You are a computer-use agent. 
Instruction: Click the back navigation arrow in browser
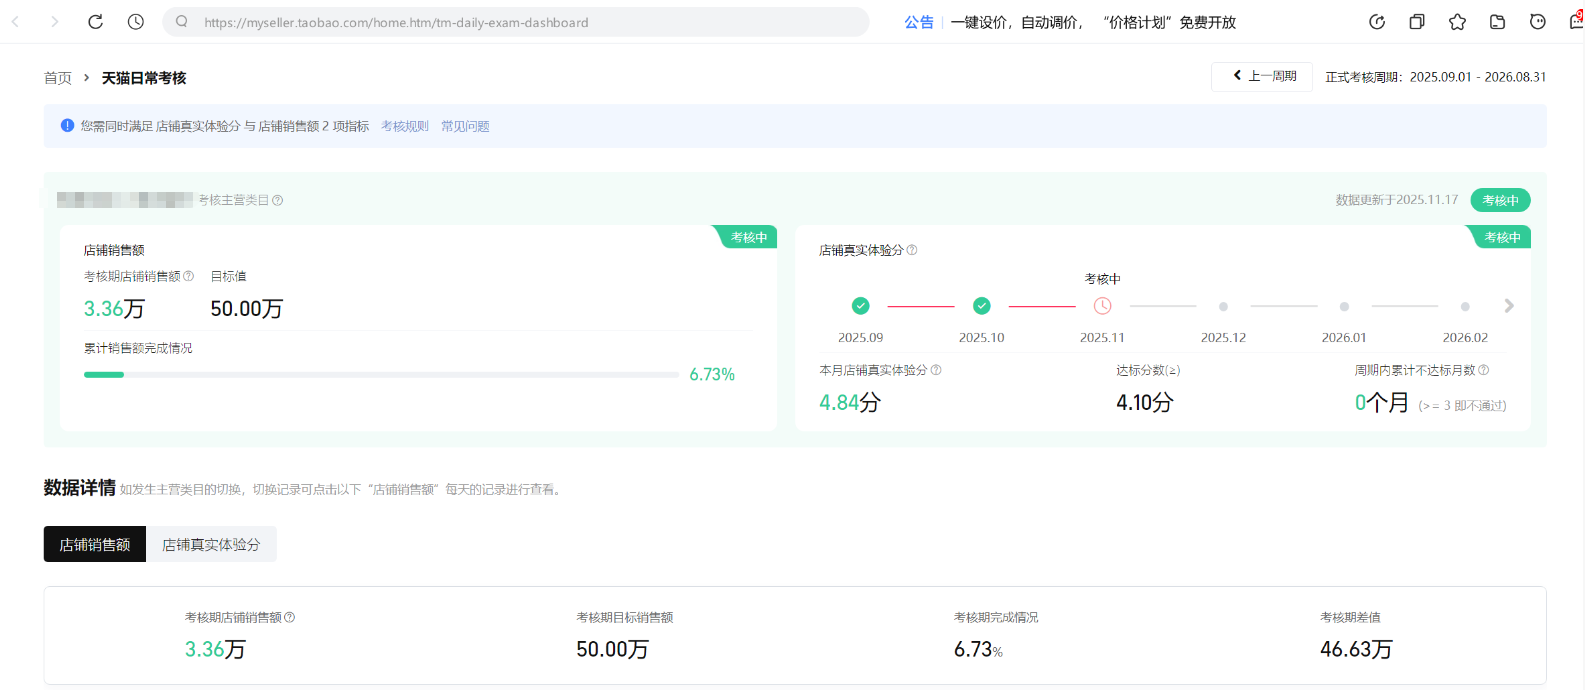point(16,22)
